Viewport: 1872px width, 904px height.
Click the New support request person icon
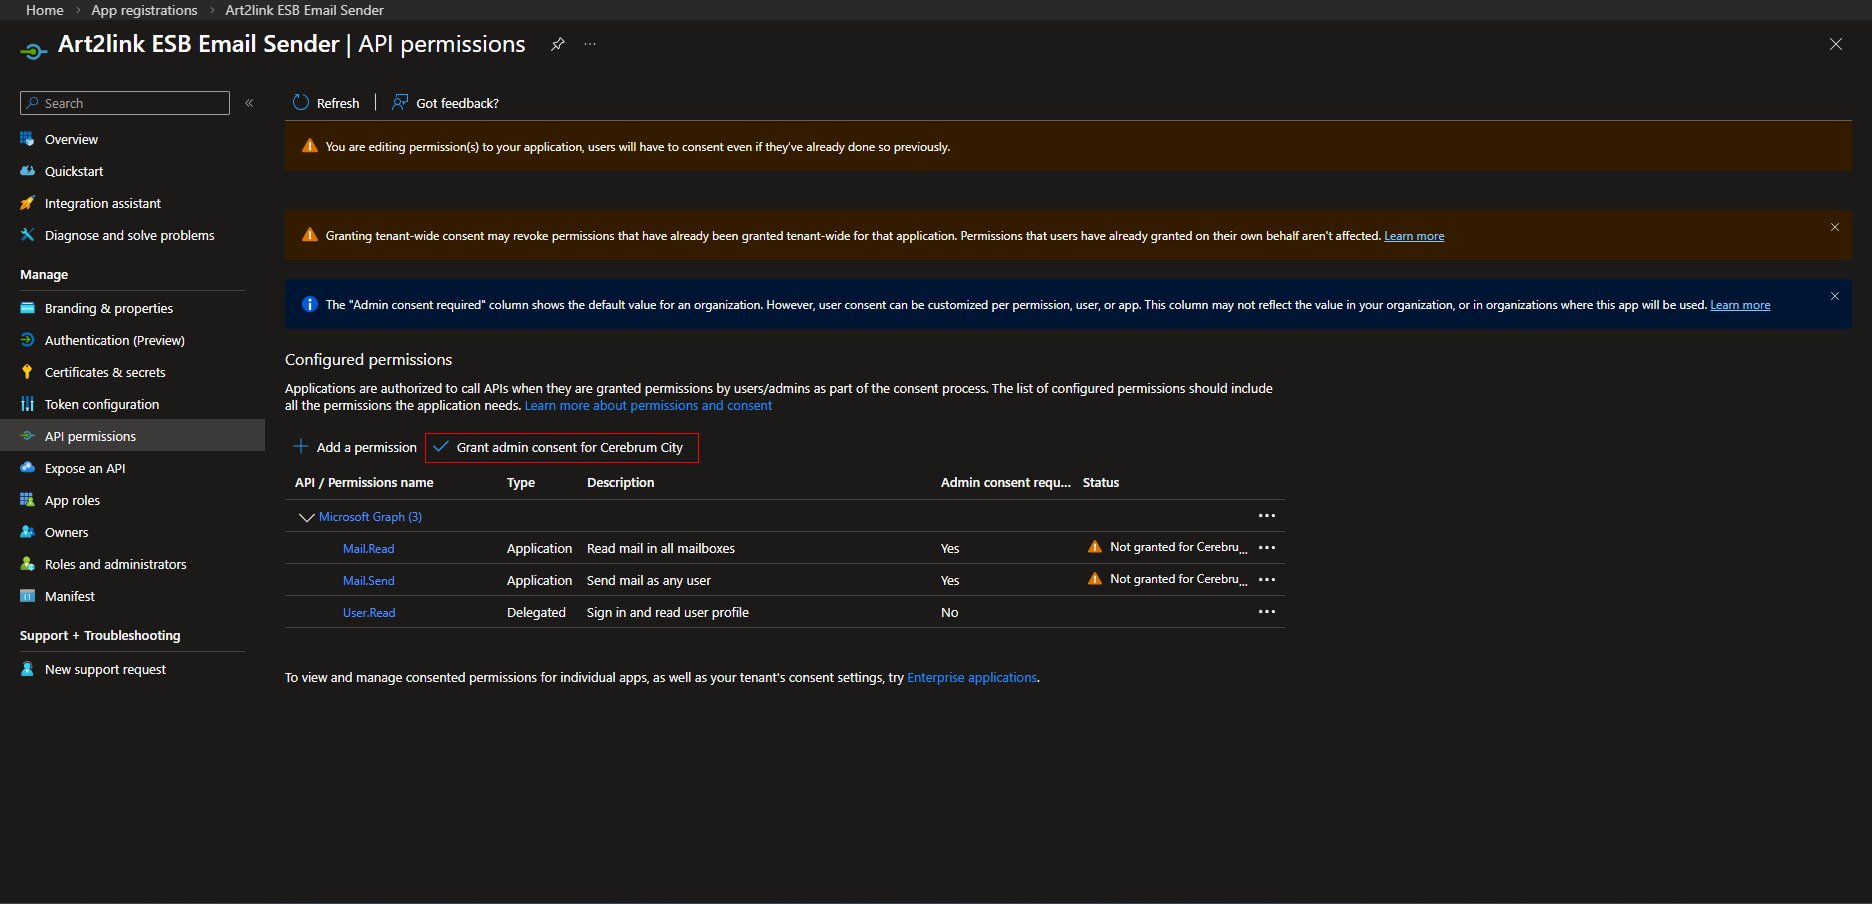[27, 669]
